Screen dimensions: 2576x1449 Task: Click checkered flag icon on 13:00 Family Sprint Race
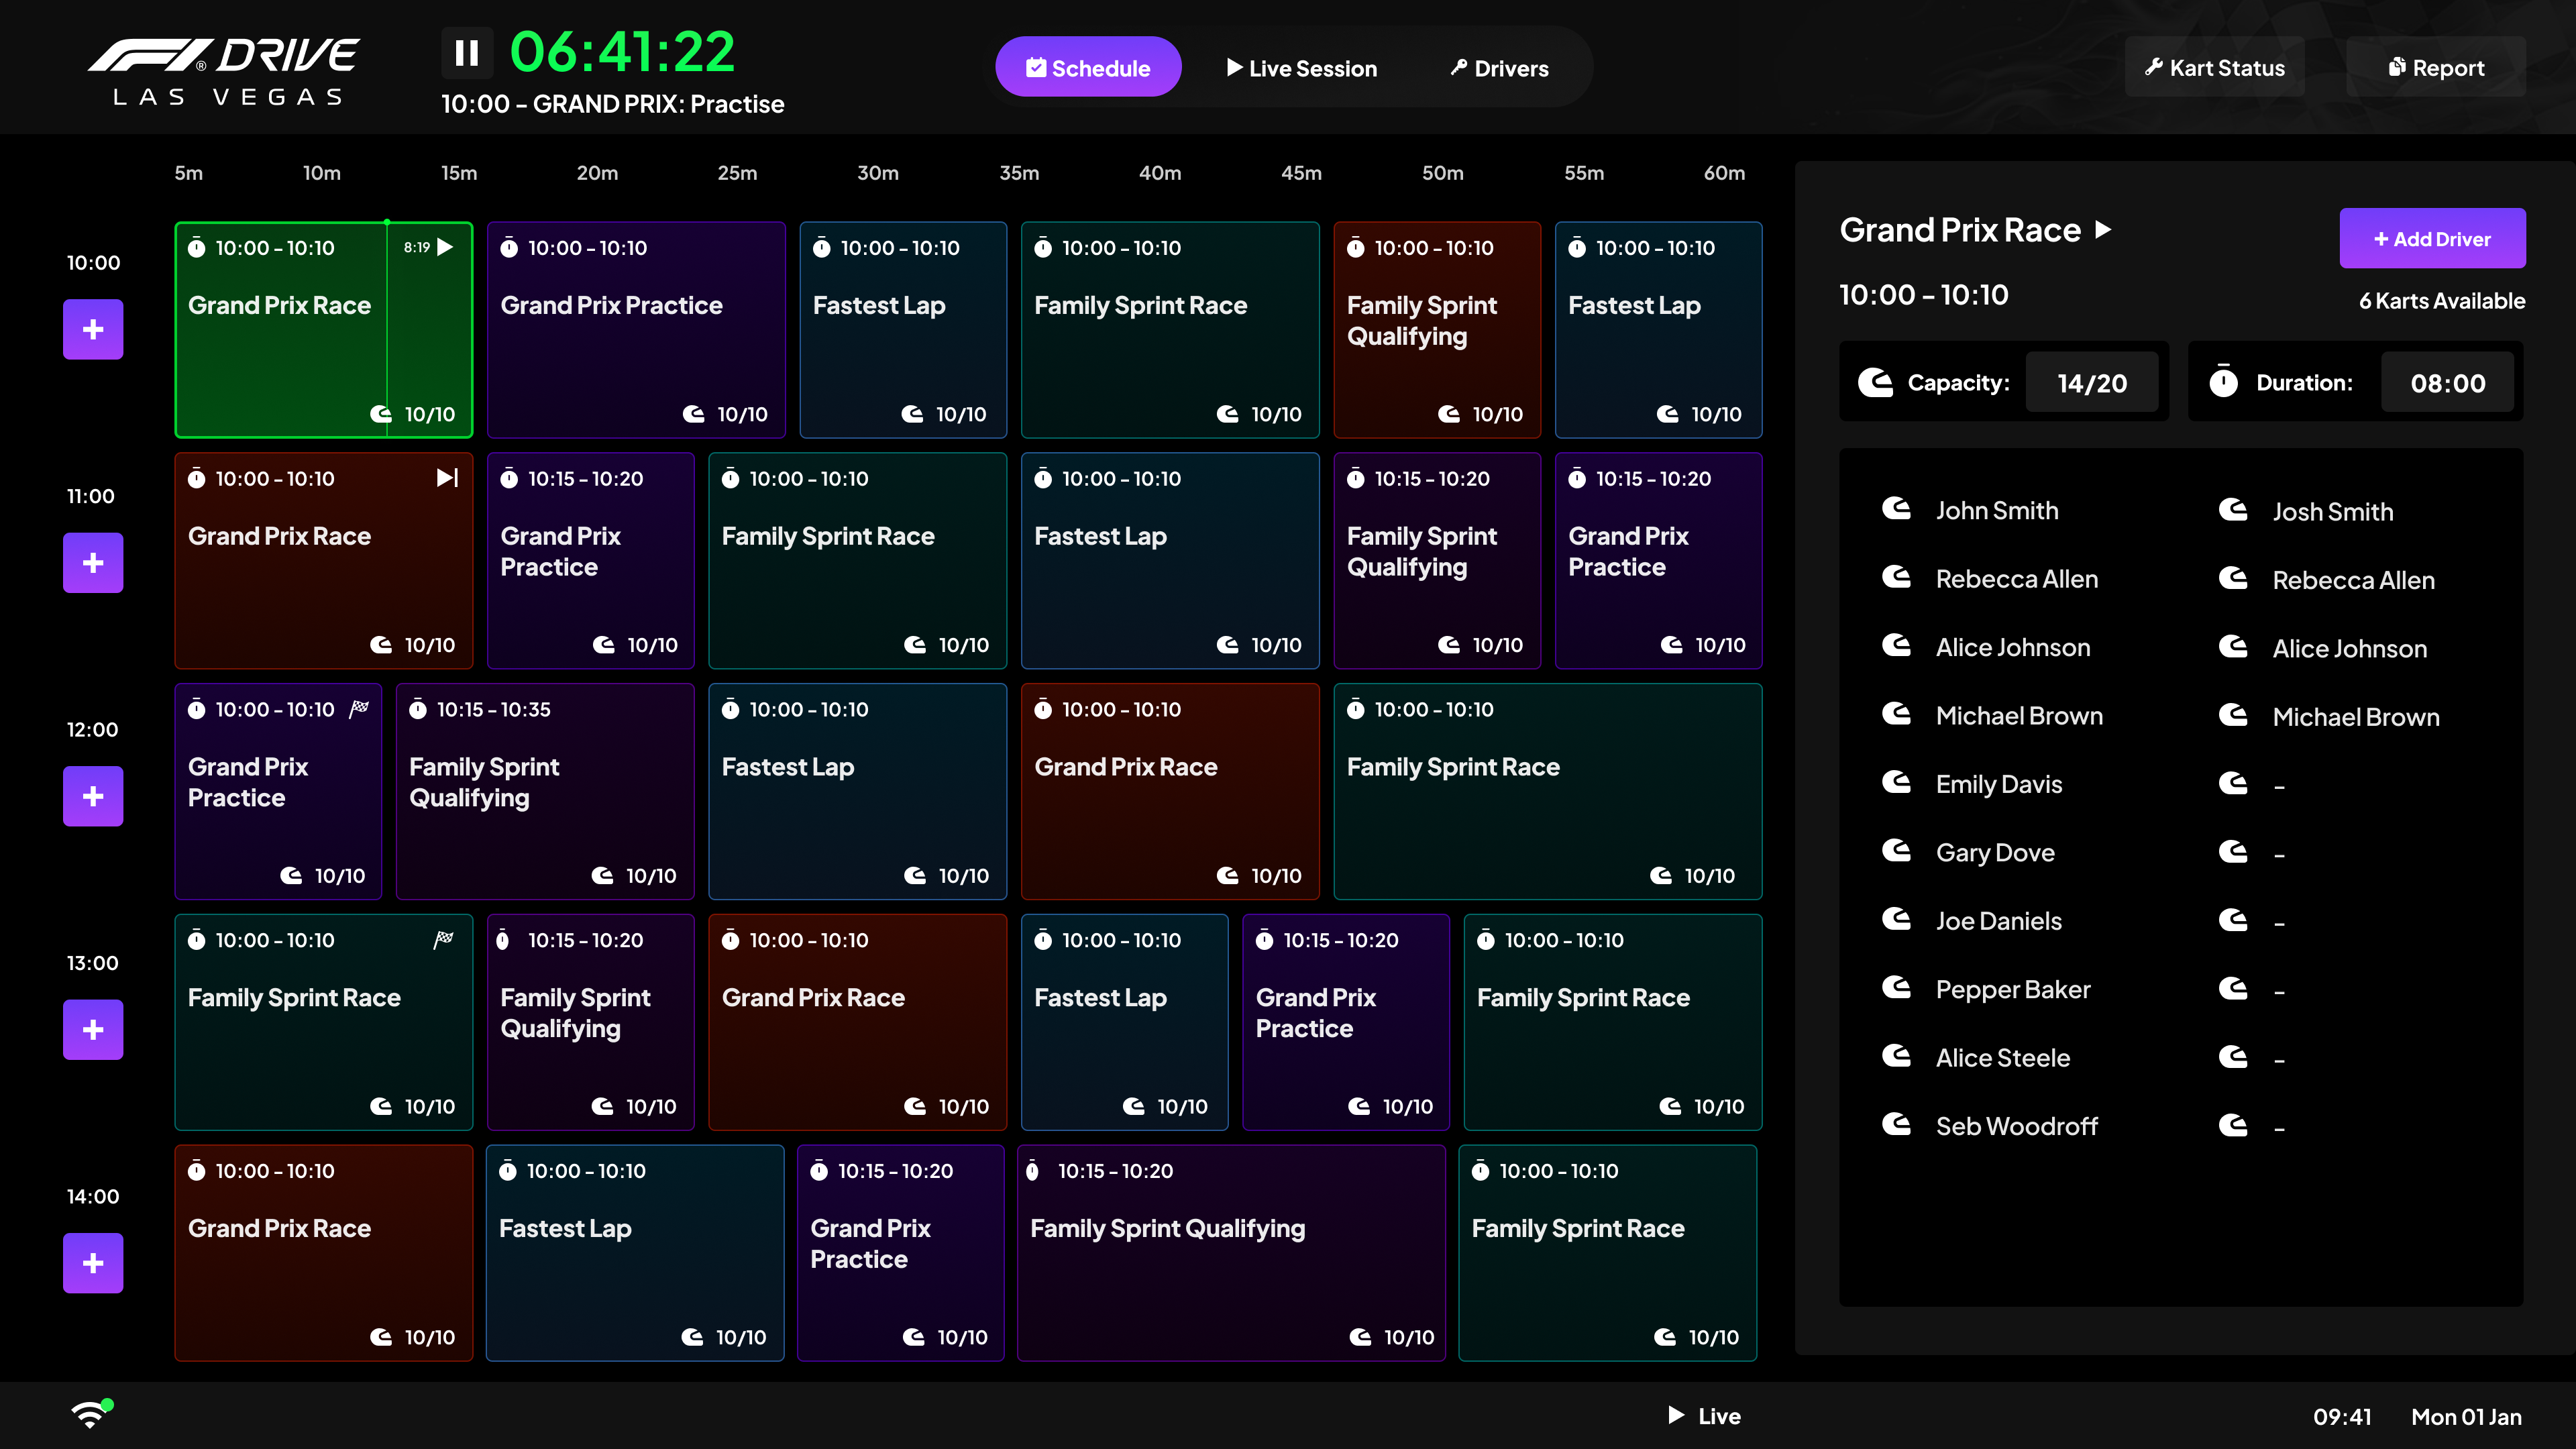tap(443, 939)
